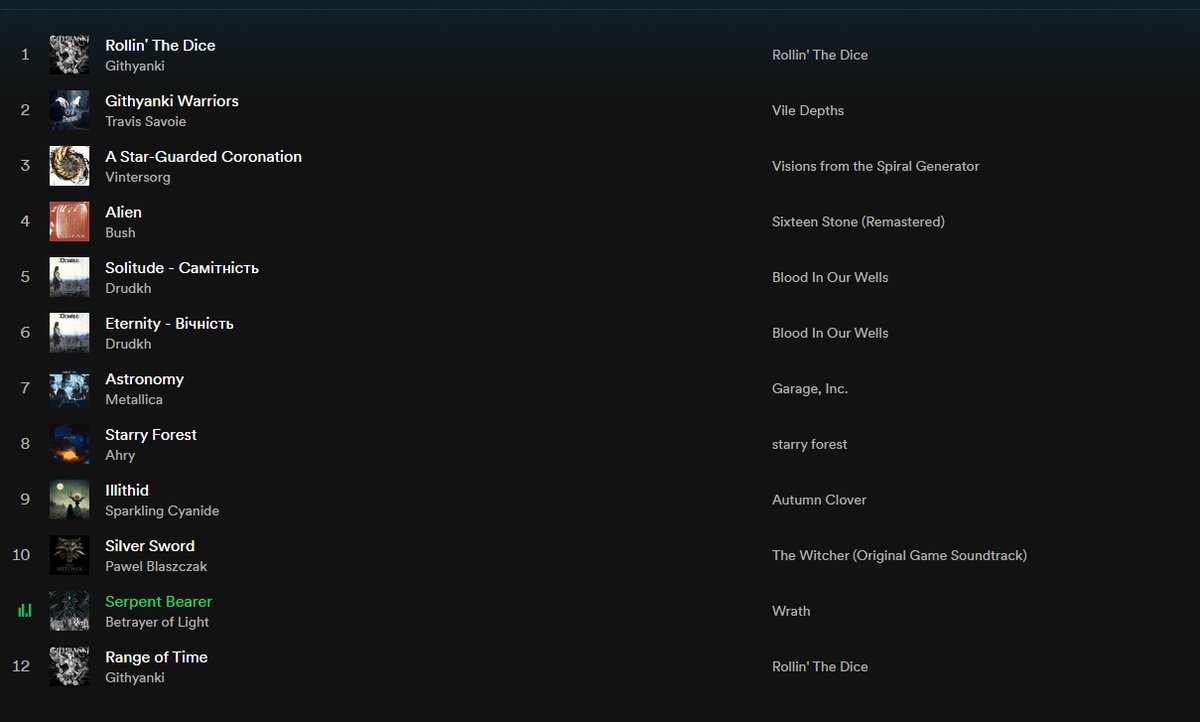Click track number 10
The height and width of the screenshot is (722, 1200).
tap(22, 555)
